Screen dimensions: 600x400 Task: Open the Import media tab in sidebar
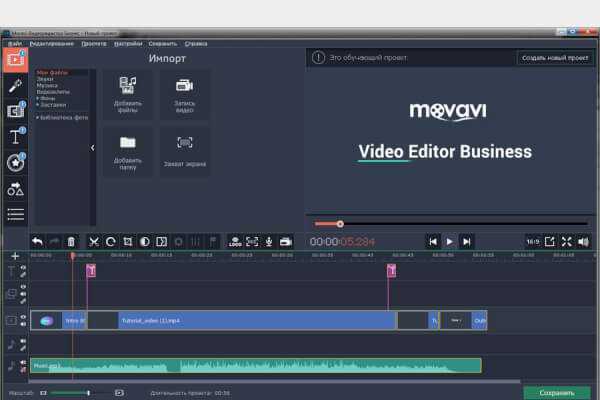tap(15, 60)
